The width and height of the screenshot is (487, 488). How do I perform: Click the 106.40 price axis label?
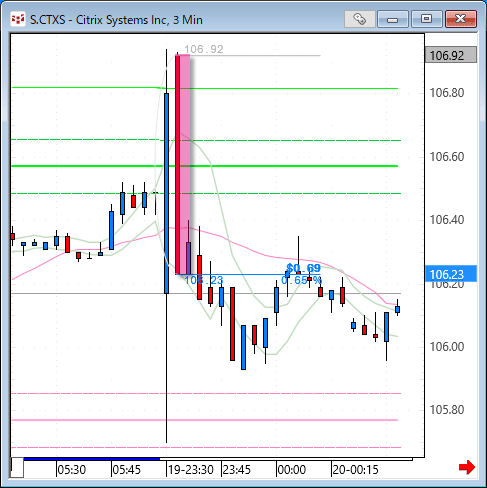[447, 220]
